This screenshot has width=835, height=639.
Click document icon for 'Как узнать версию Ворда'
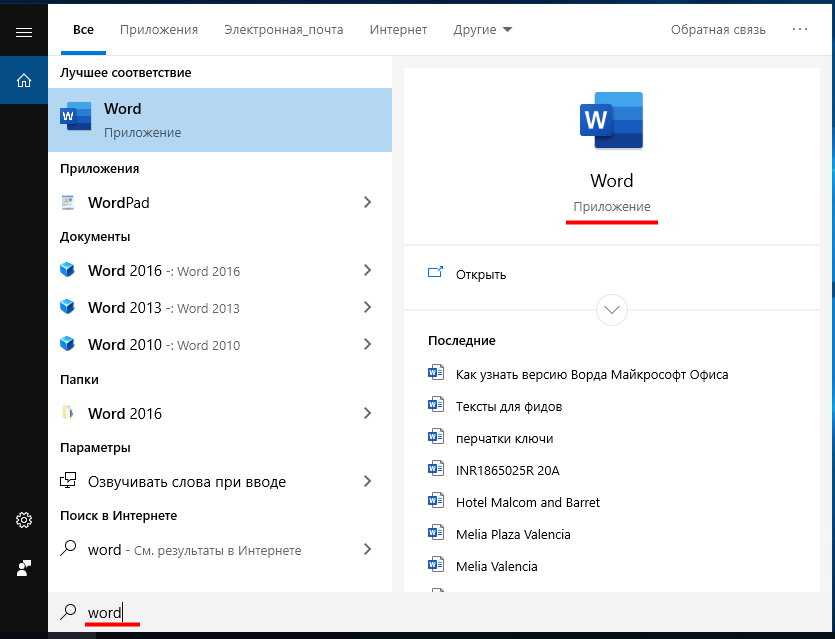pyautogui.click(x=436, y=373)
